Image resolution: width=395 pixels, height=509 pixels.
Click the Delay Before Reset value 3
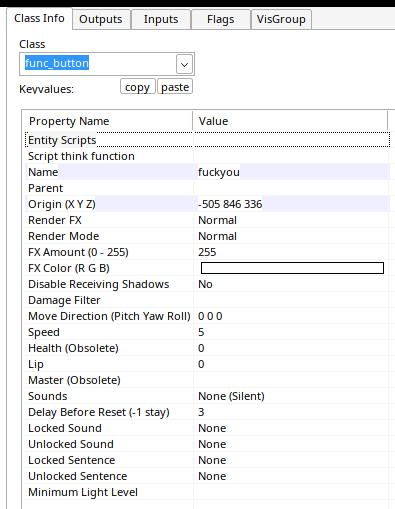(x=201, y=412)
